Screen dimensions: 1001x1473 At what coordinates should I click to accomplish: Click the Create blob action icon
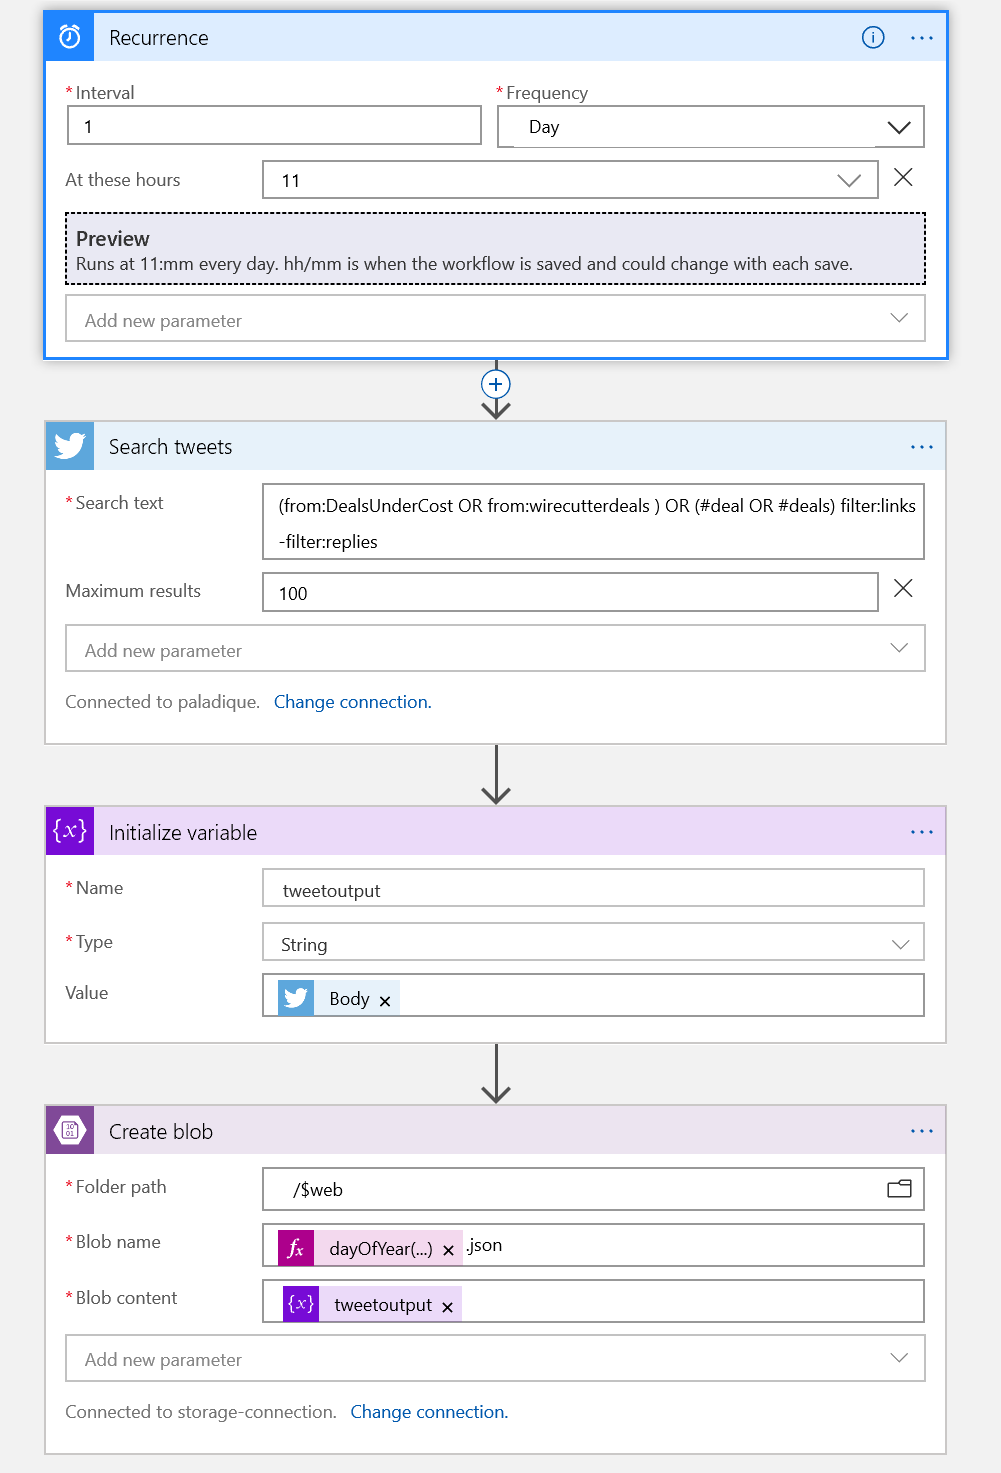point(69,1130)
